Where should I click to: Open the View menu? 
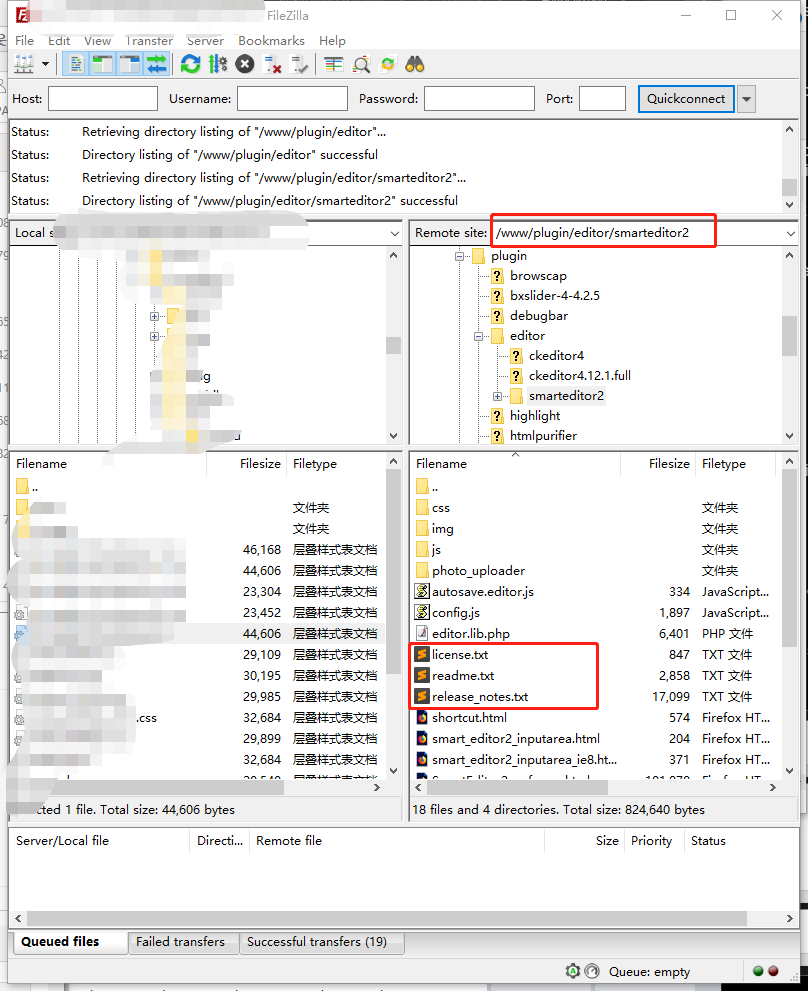(x=97, y=40)
